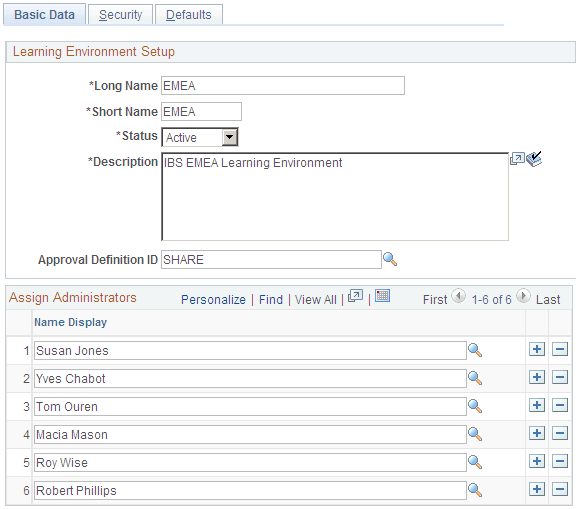Add a row after Macia Mason
The height and width of the screenshot is (509, 576).
[537, 433]
